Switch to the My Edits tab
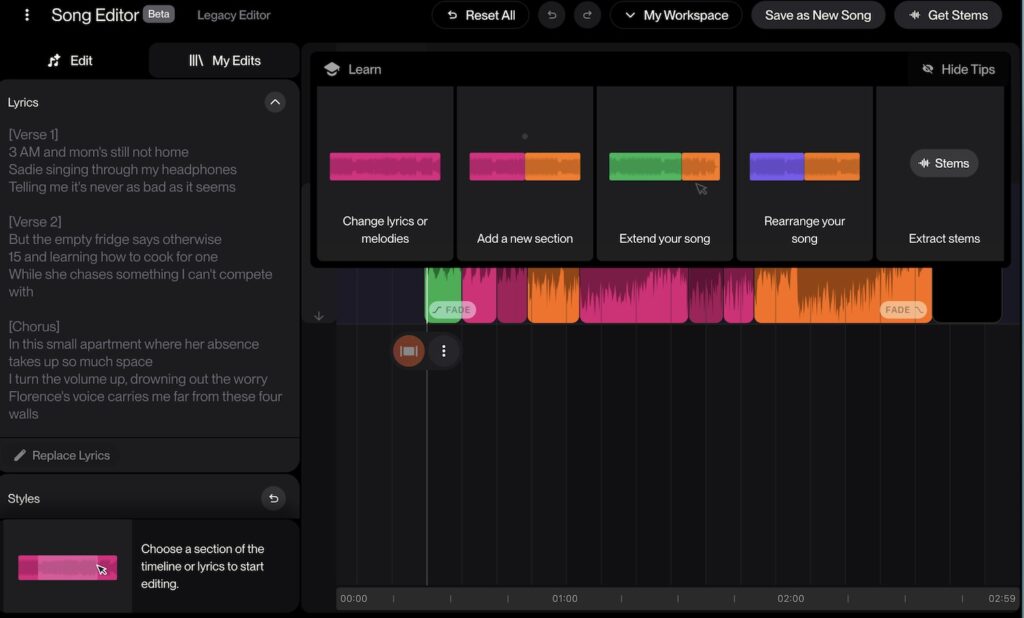 coord(224,60)
